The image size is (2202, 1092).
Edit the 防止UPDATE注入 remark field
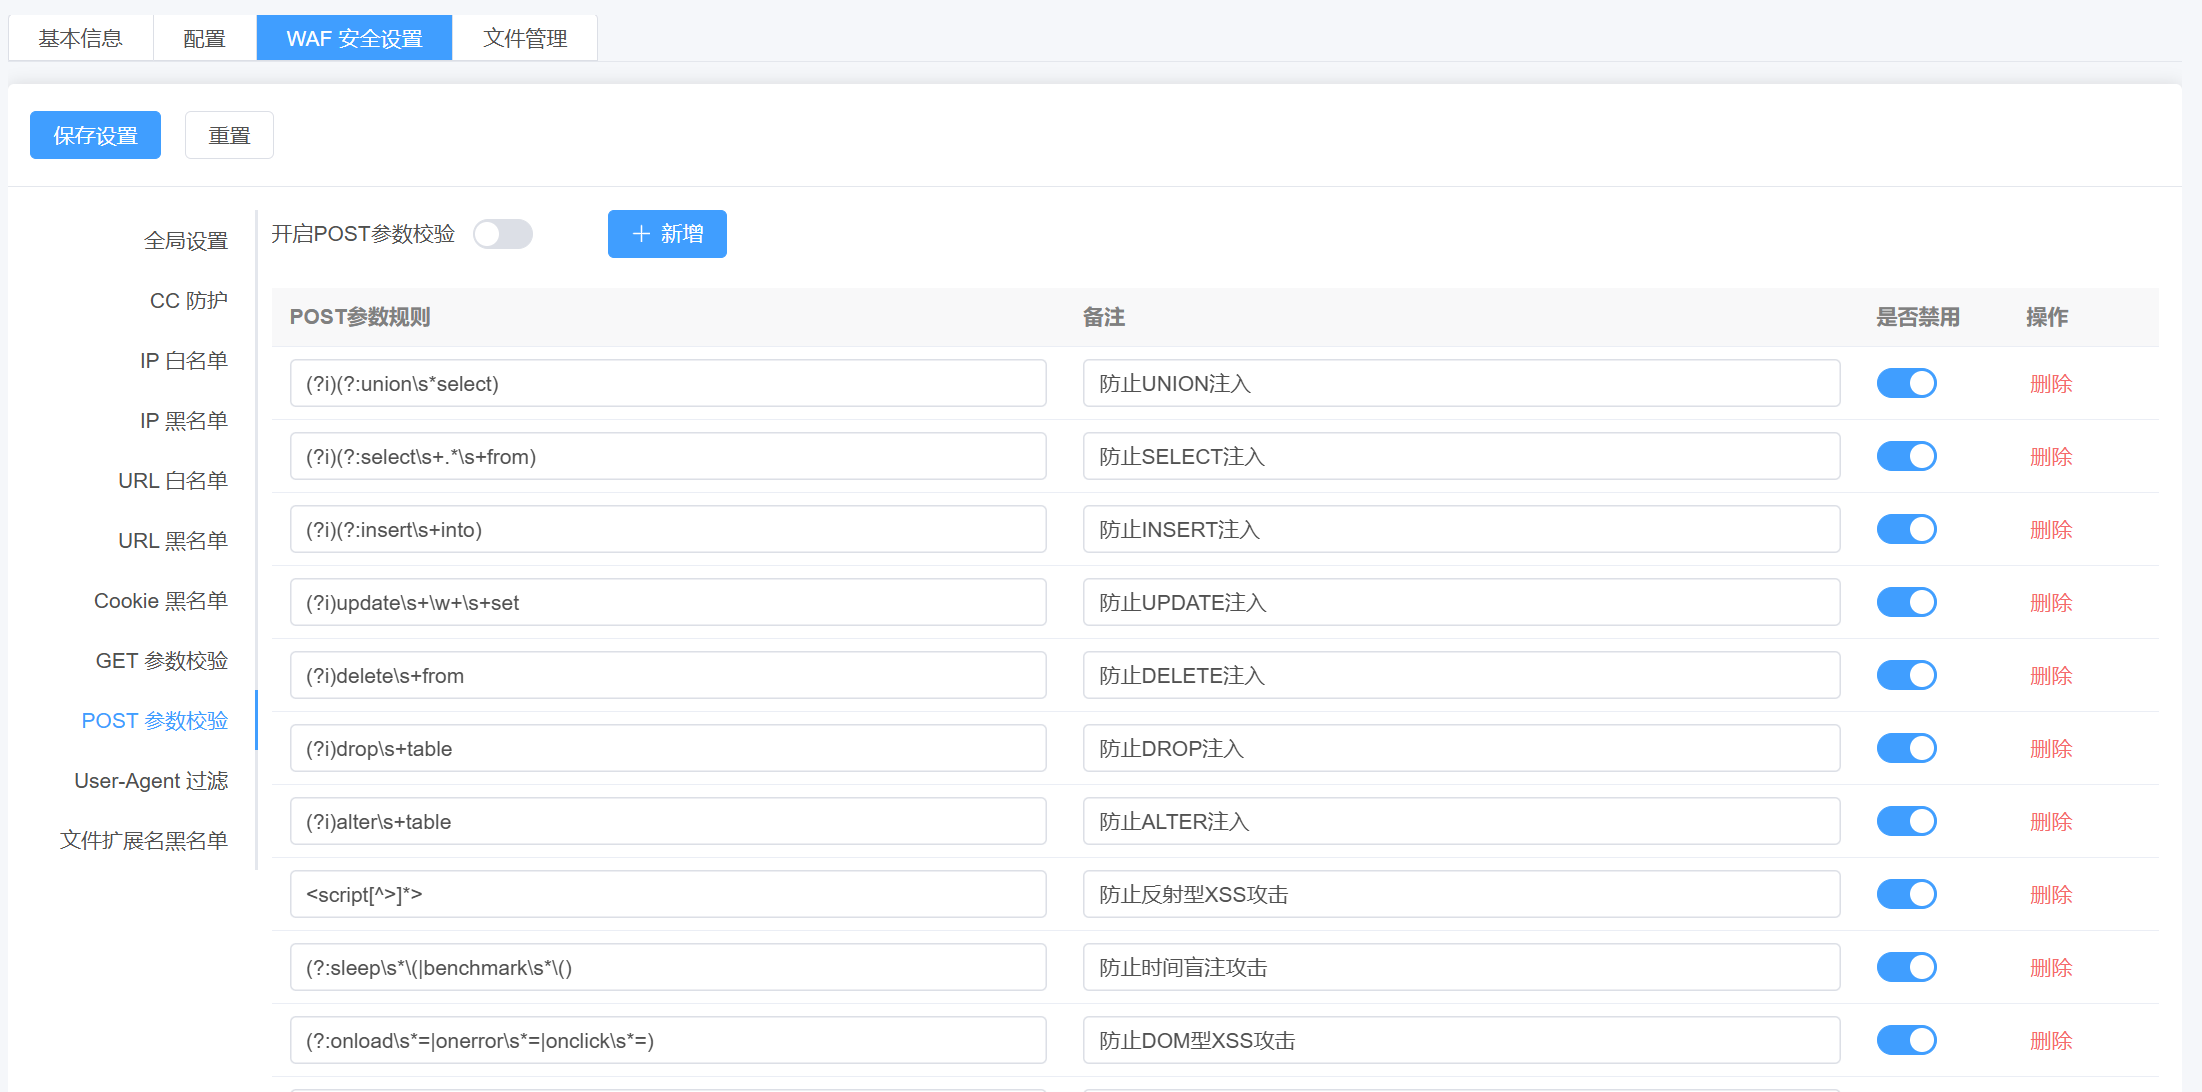coord(1461,602)
